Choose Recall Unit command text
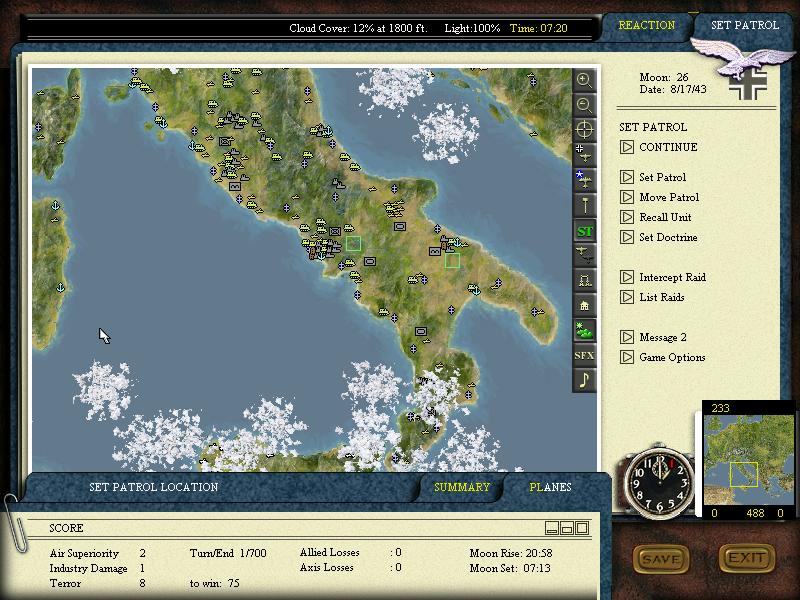 pos(665,217)
